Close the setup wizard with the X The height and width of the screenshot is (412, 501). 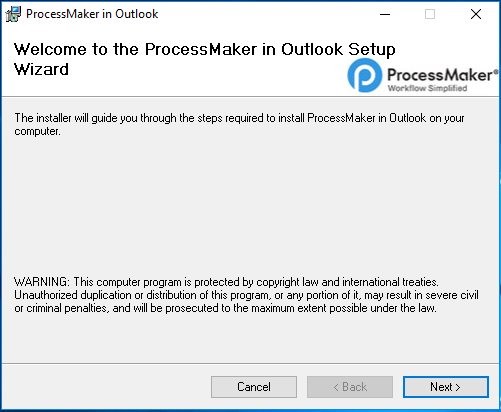[x=476, y=14]
